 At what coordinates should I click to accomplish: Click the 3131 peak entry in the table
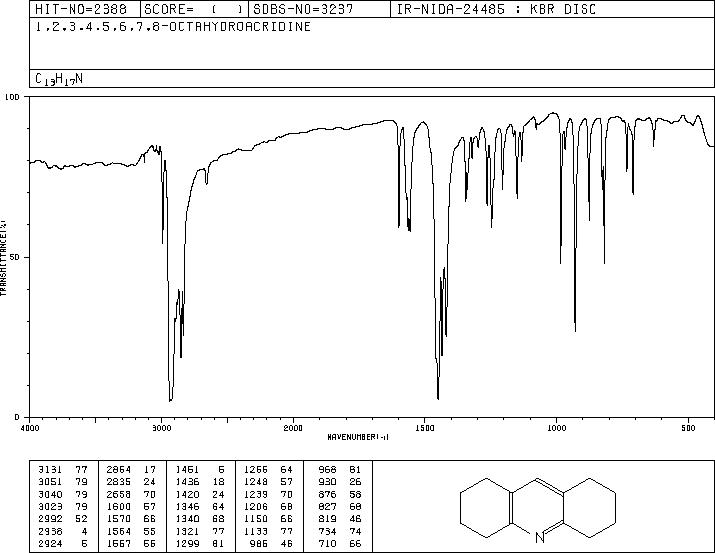62,469
